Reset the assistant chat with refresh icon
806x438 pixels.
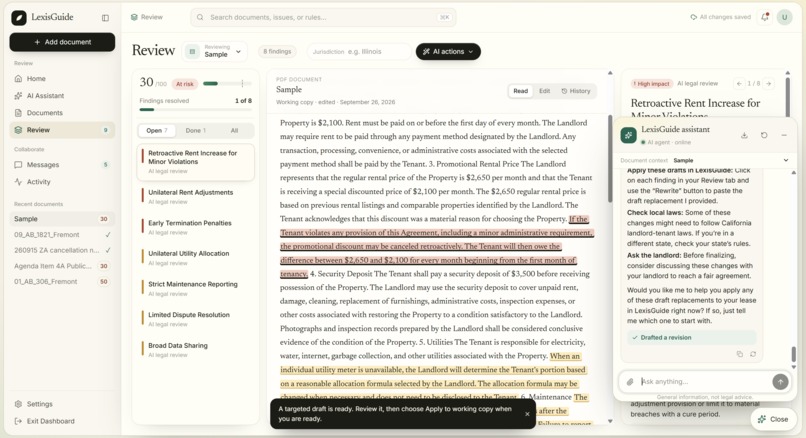pyautogui.click(x=764, y=135)
